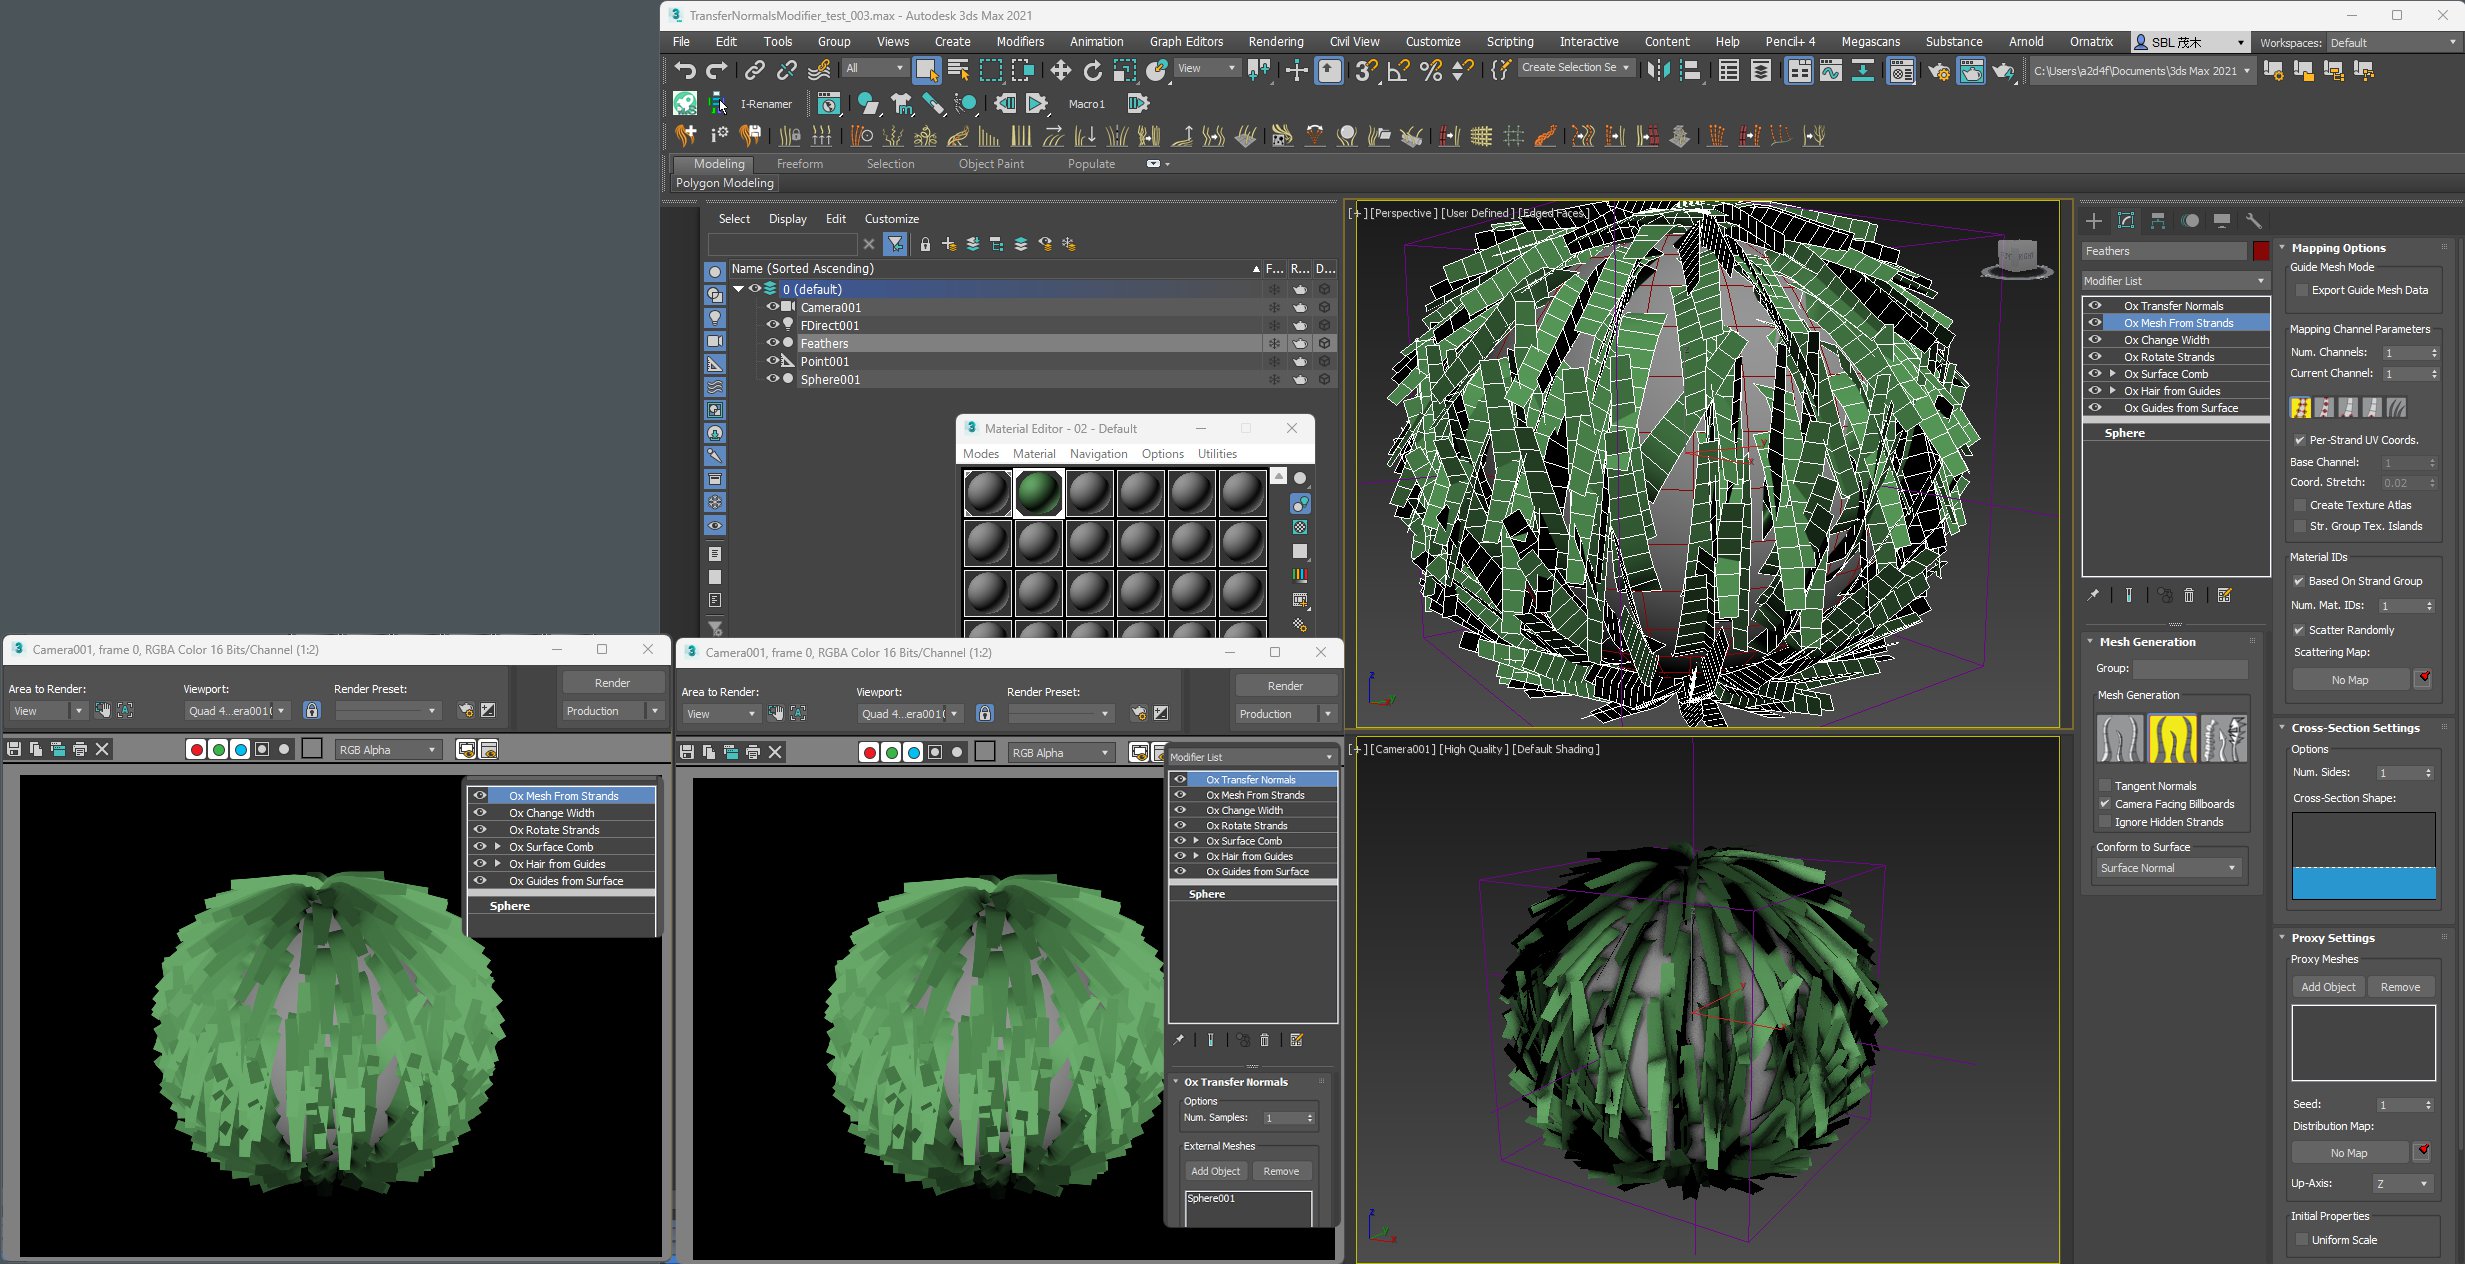Click the Angle Snap toggle icon
2465x1264 pixels.
(x=1398, y=70)
